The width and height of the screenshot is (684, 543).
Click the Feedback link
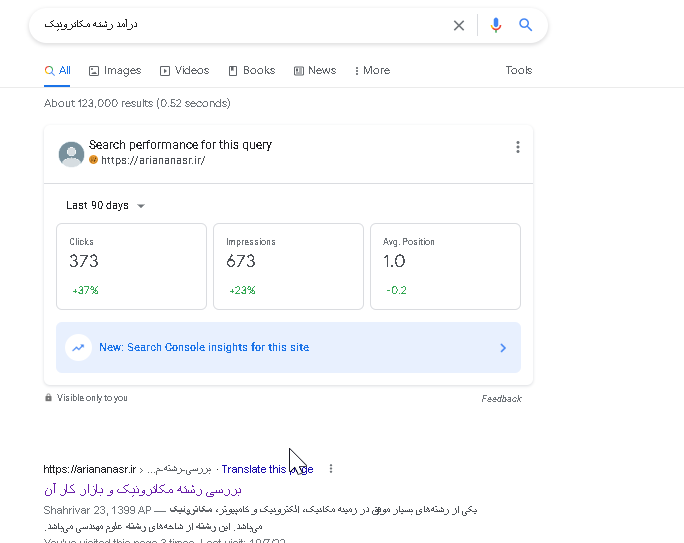coord(501,399)
